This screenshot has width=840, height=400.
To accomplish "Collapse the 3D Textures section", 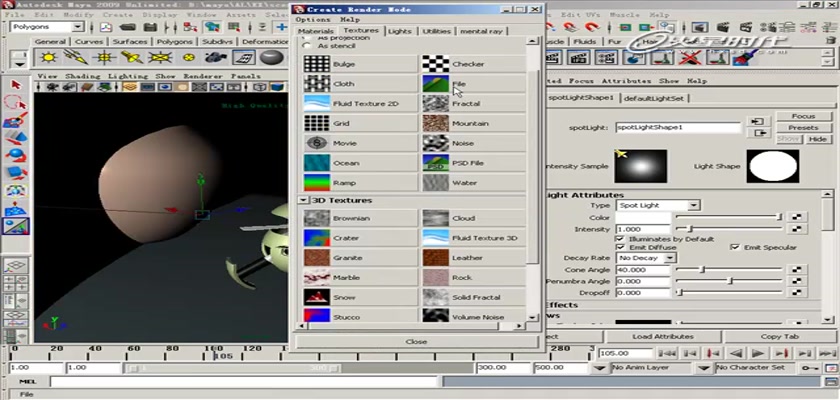I will (304, 200).
